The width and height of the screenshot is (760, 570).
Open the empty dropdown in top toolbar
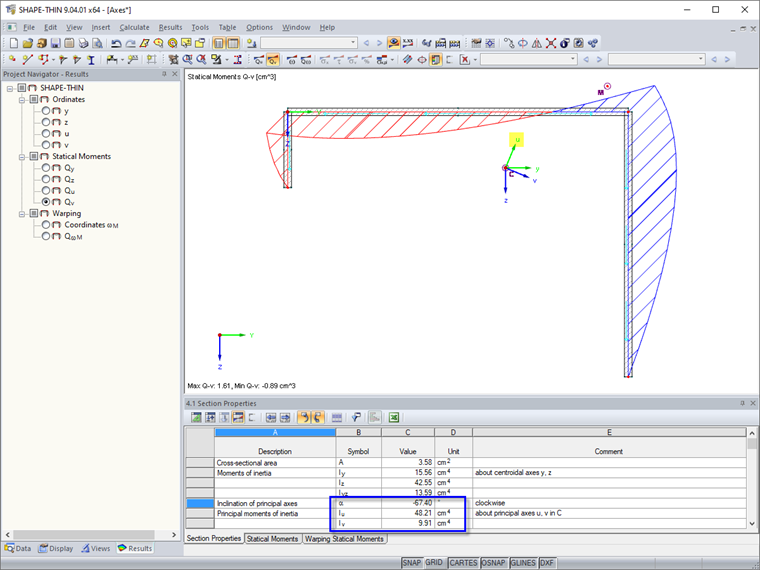point(308,43)
